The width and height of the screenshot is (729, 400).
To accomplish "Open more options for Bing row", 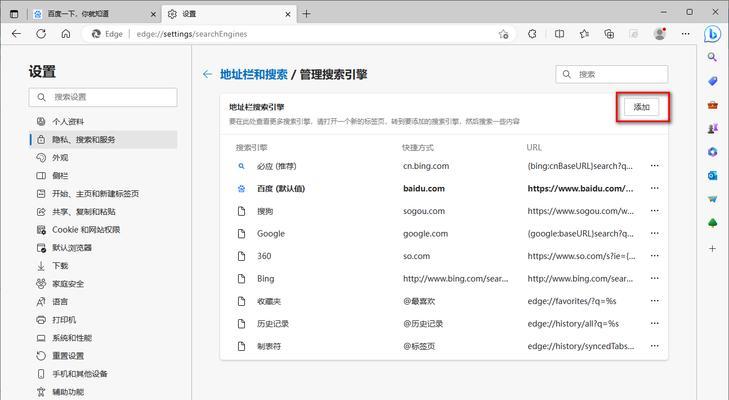I will pyautogui.click(x=655, y=278).
